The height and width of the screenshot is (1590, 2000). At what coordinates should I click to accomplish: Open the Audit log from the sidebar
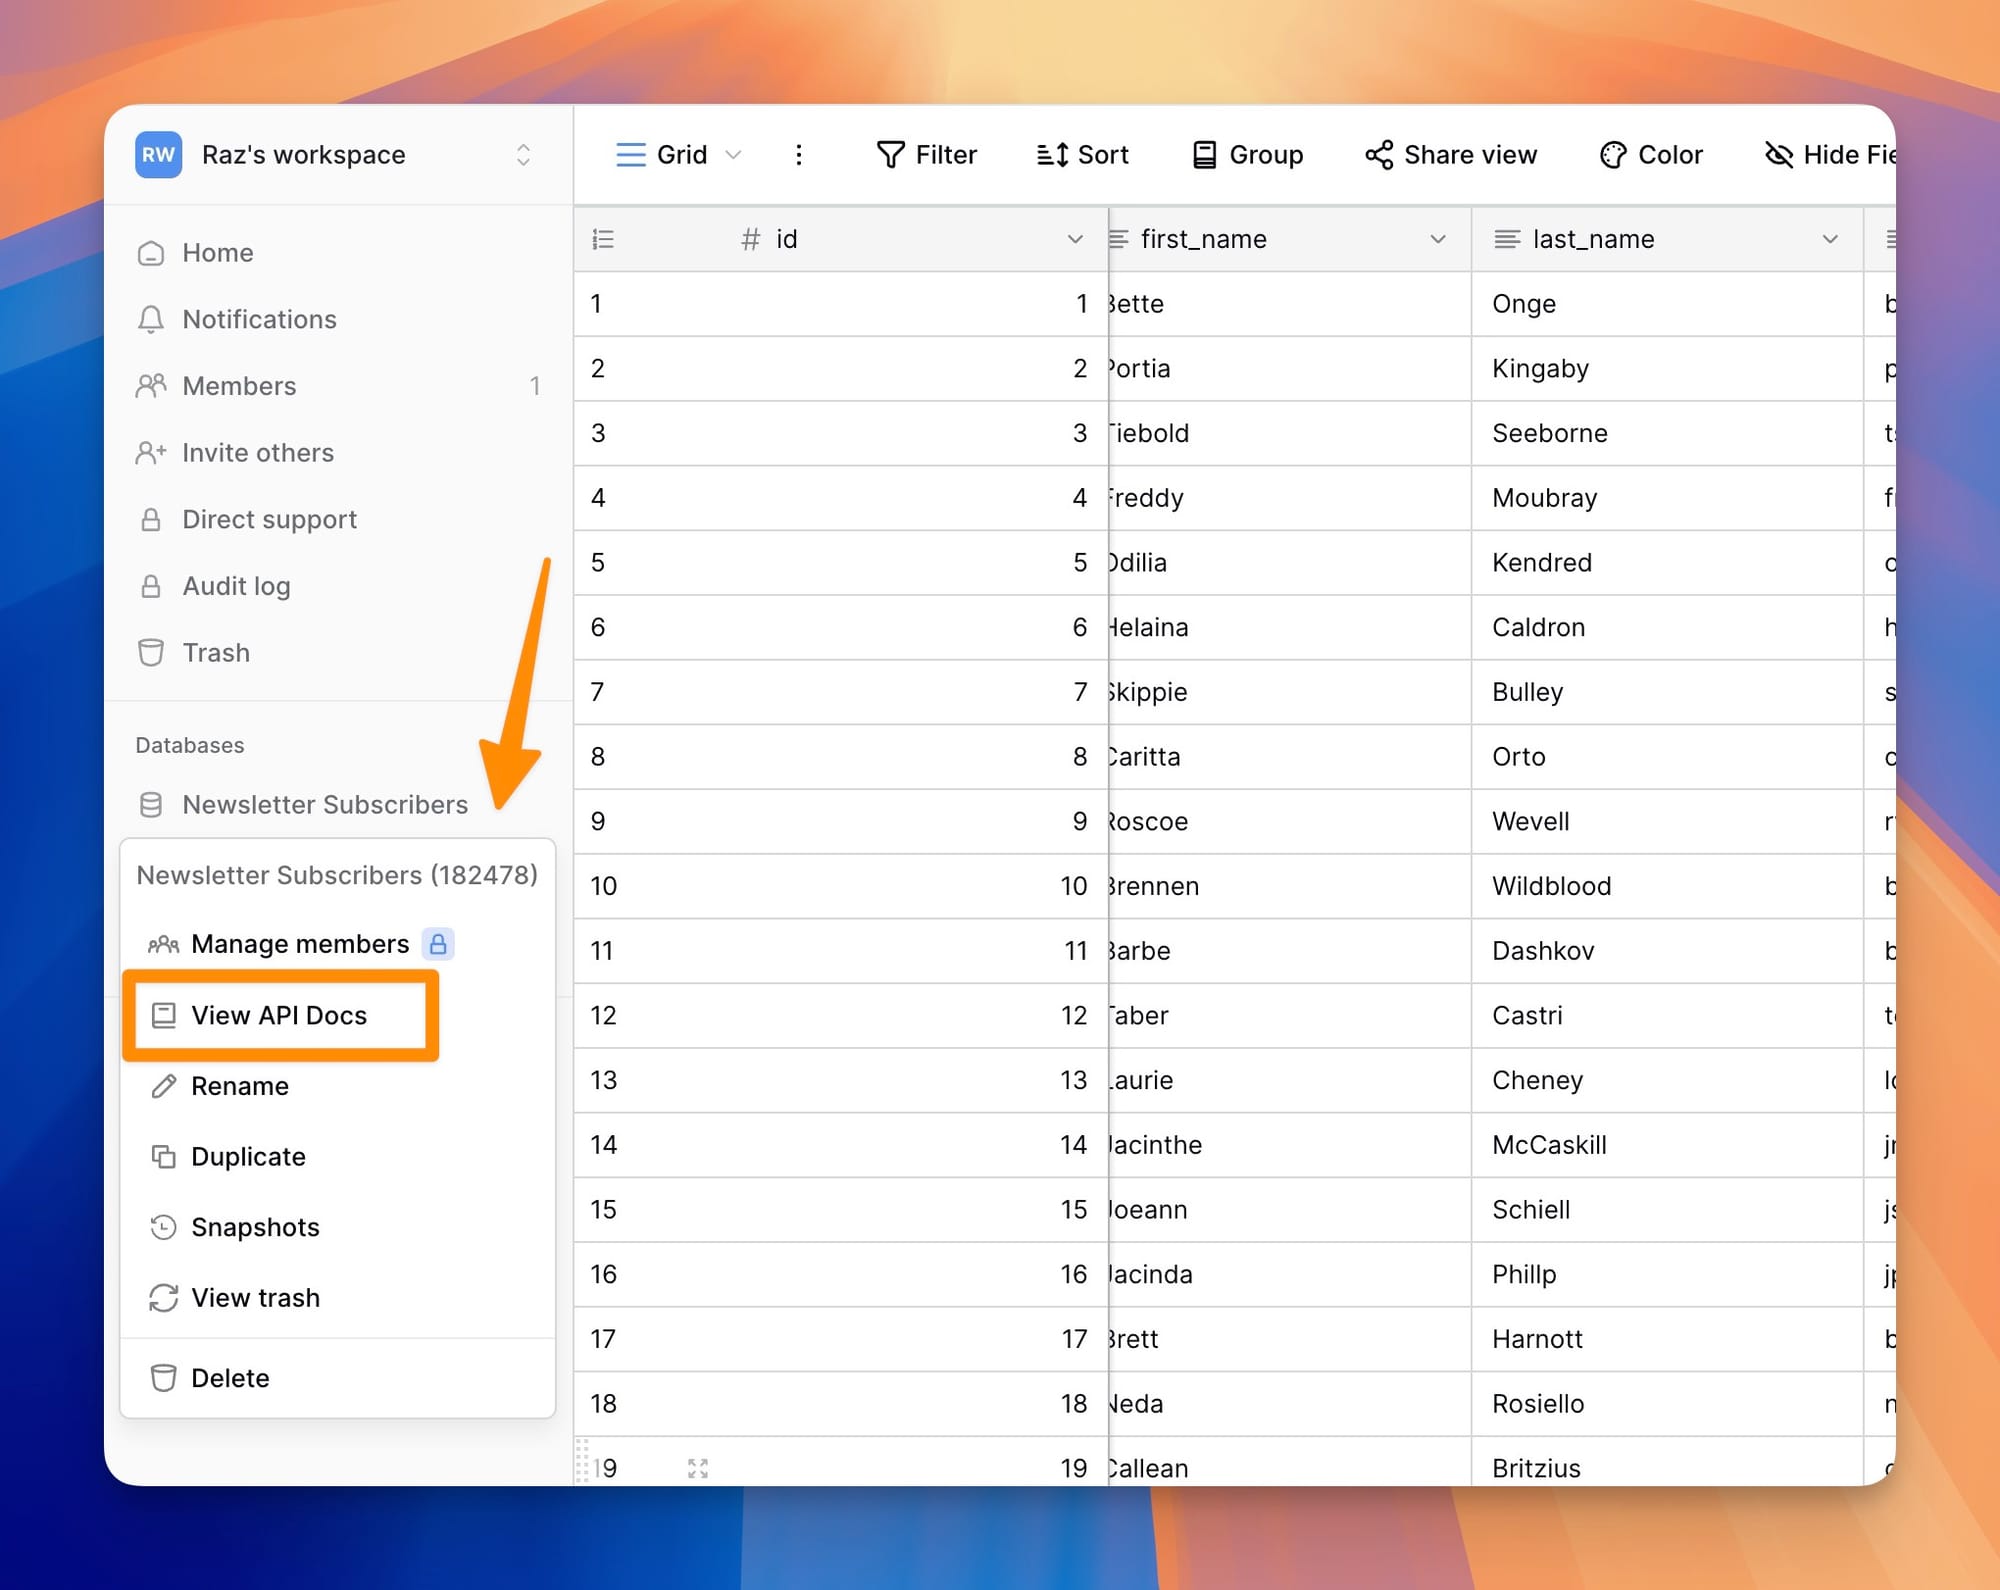pyautogui.click(x=235, y=586)
